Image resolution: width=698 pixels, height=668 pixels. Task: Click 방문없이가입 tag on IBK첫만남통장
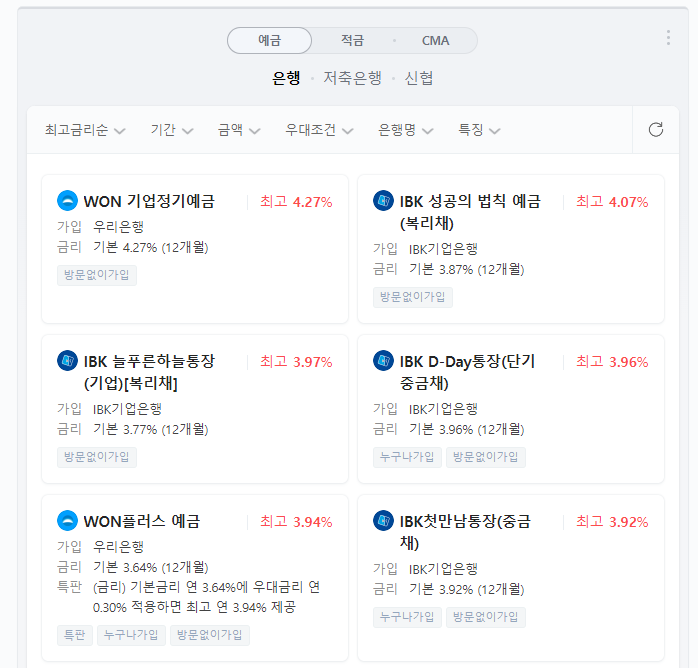click(x=486, y=617)
